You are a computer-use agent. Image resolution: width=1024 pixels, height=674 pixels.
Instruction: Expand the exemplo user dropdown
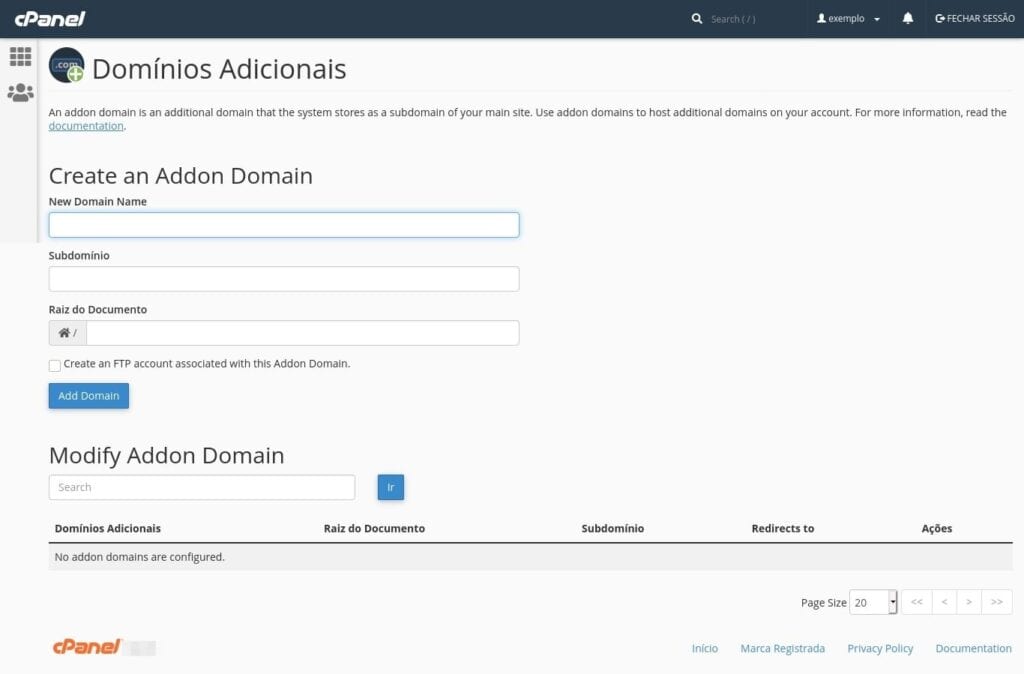(848, 19)
